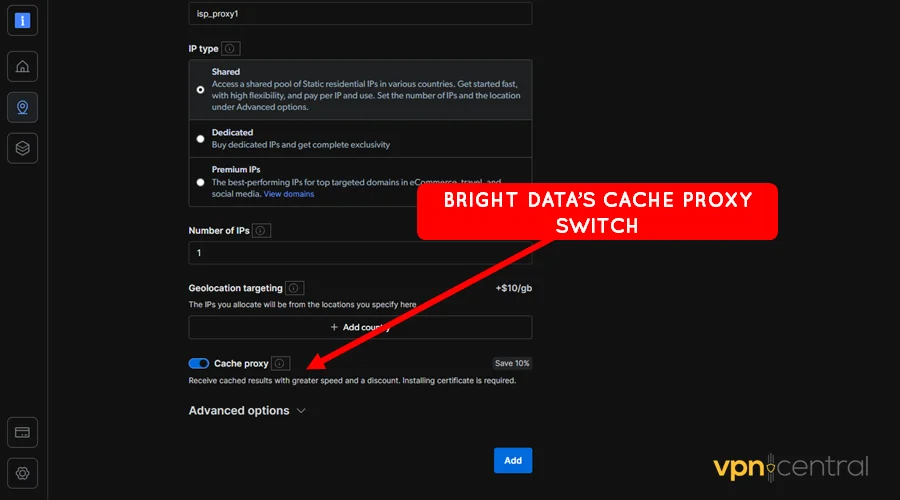The height and width of the screenshot is (500, 900).
Task: Go to the home icon in sidebar
Action: pyautogui.click(x=22, y=67)
